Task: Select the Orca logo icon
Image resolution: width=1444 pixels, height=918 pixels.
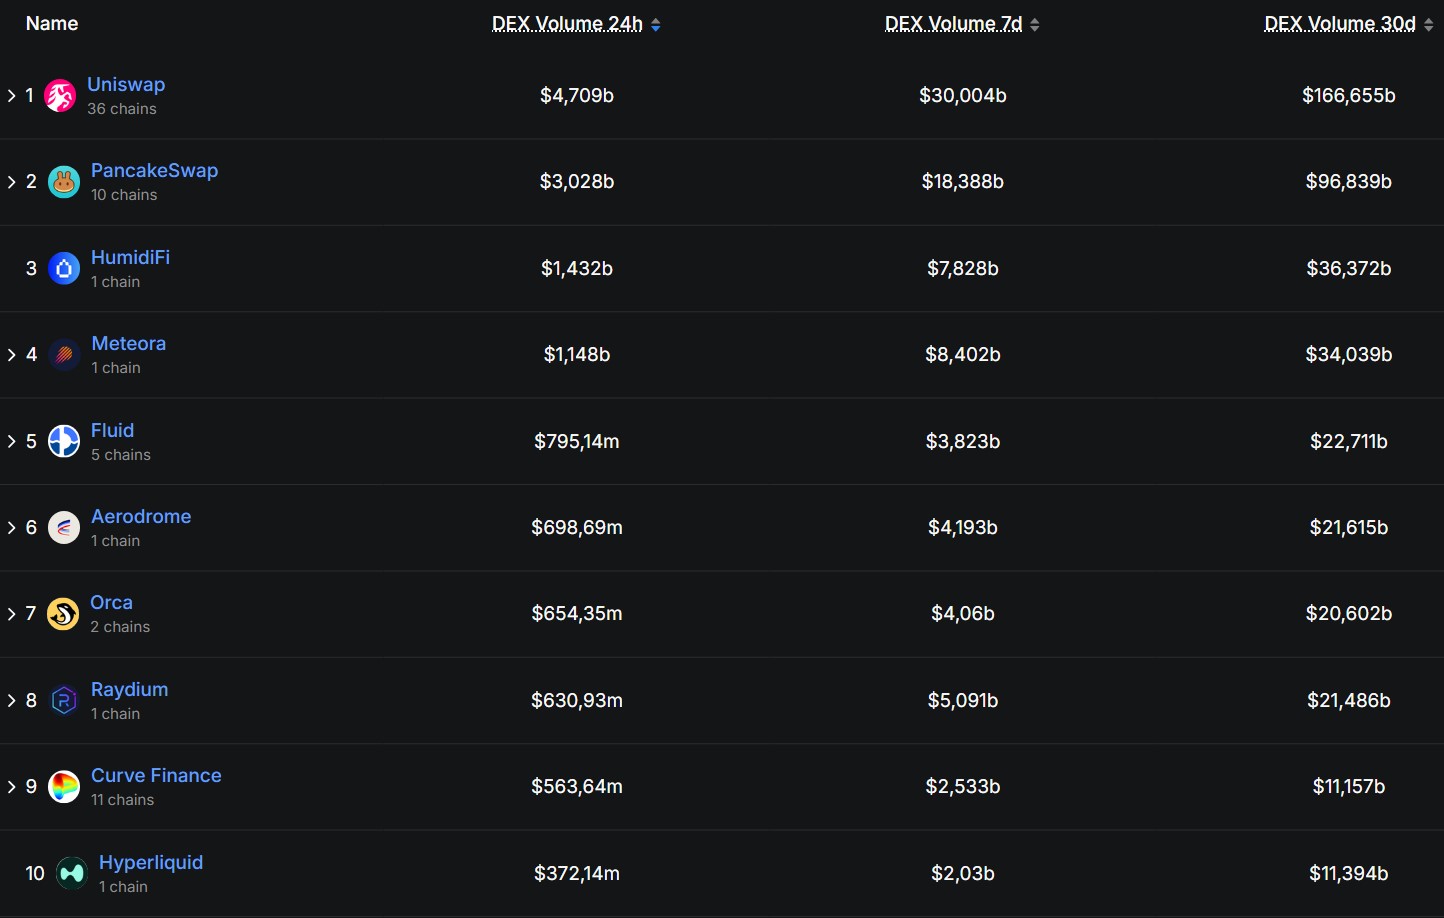Action: point(62,613)
